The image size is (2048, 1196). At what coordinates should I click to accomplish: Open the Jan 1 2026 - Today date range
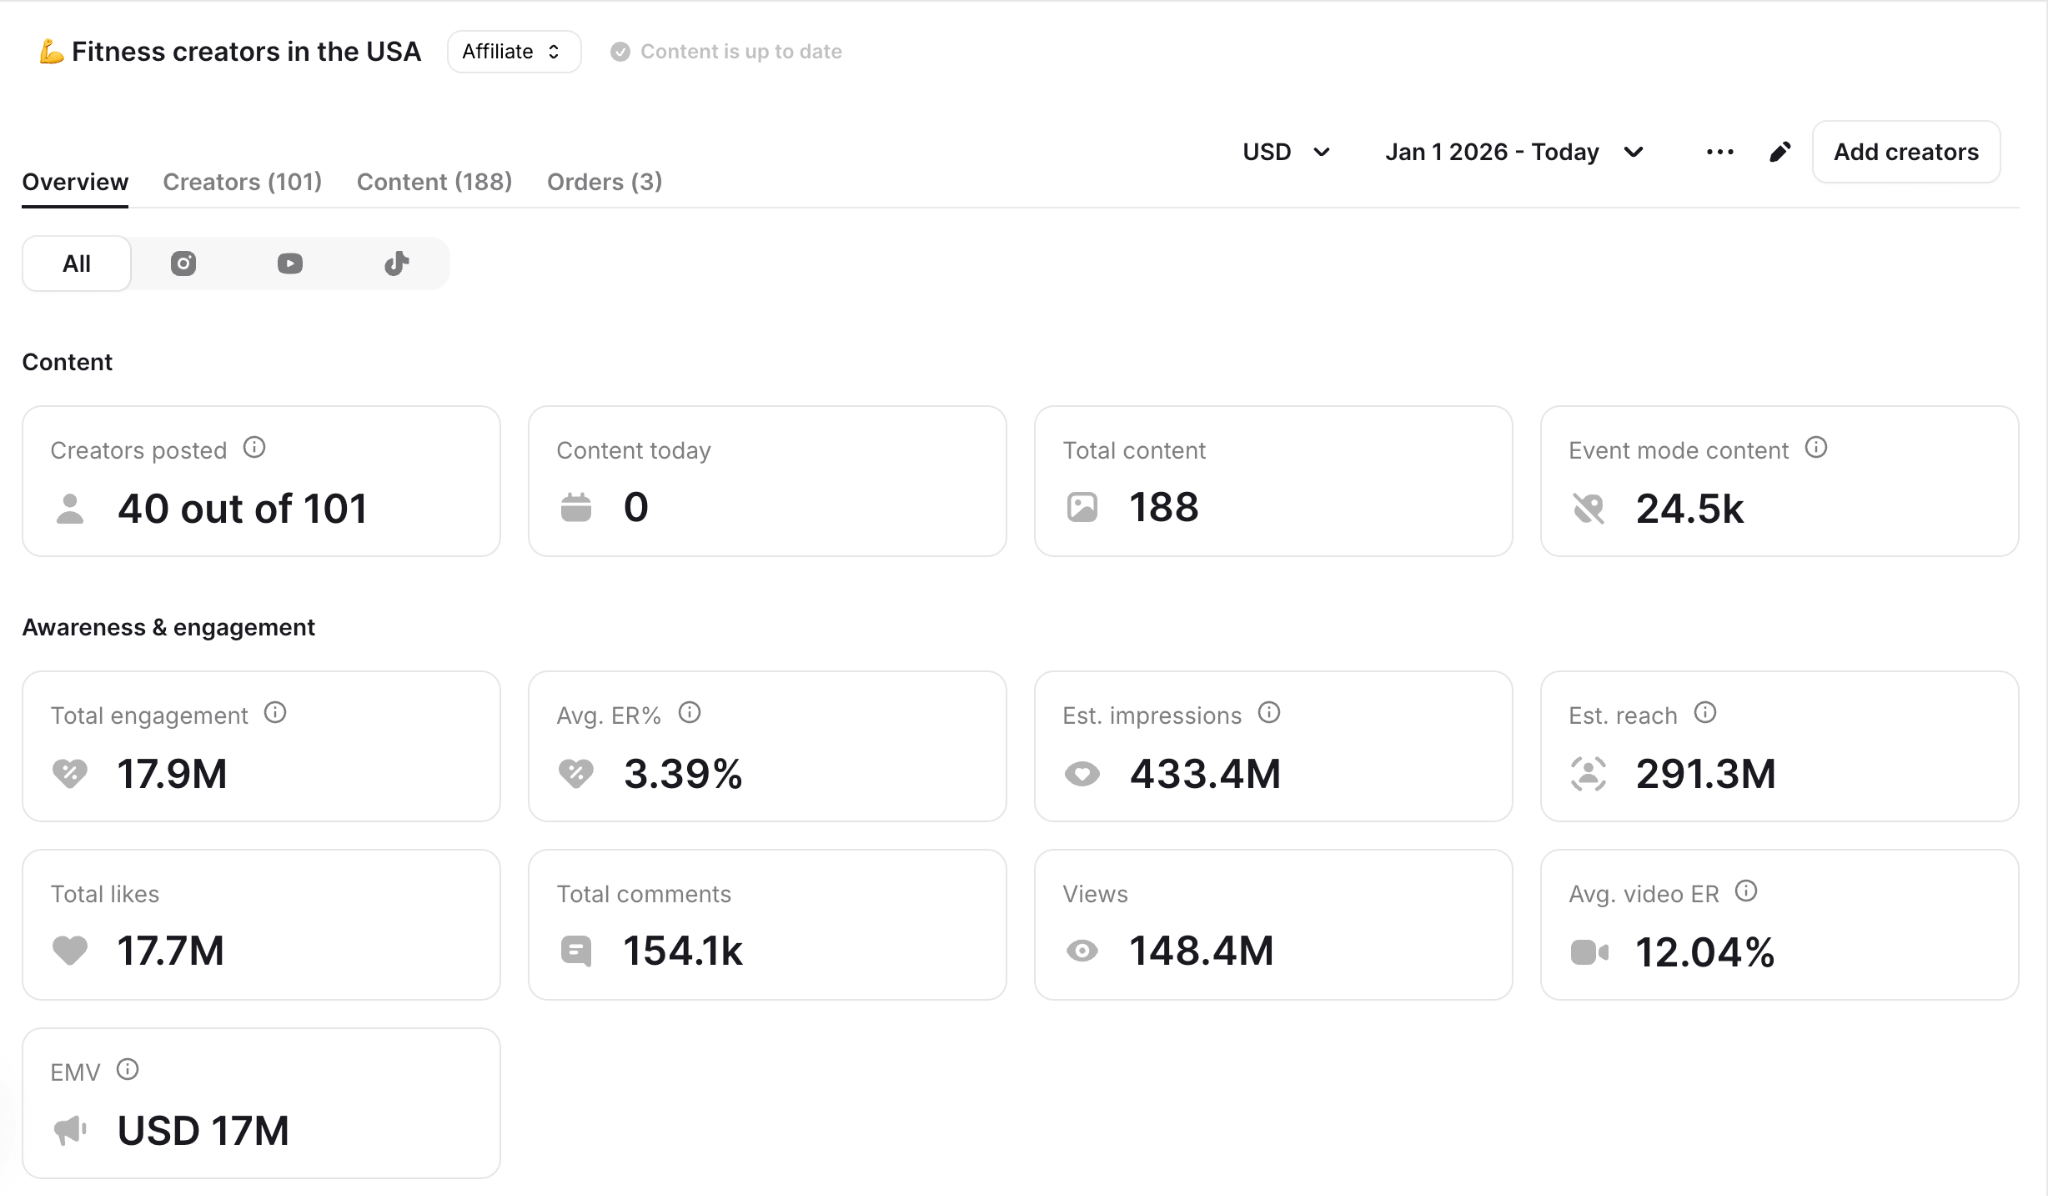click(1513, 152)
